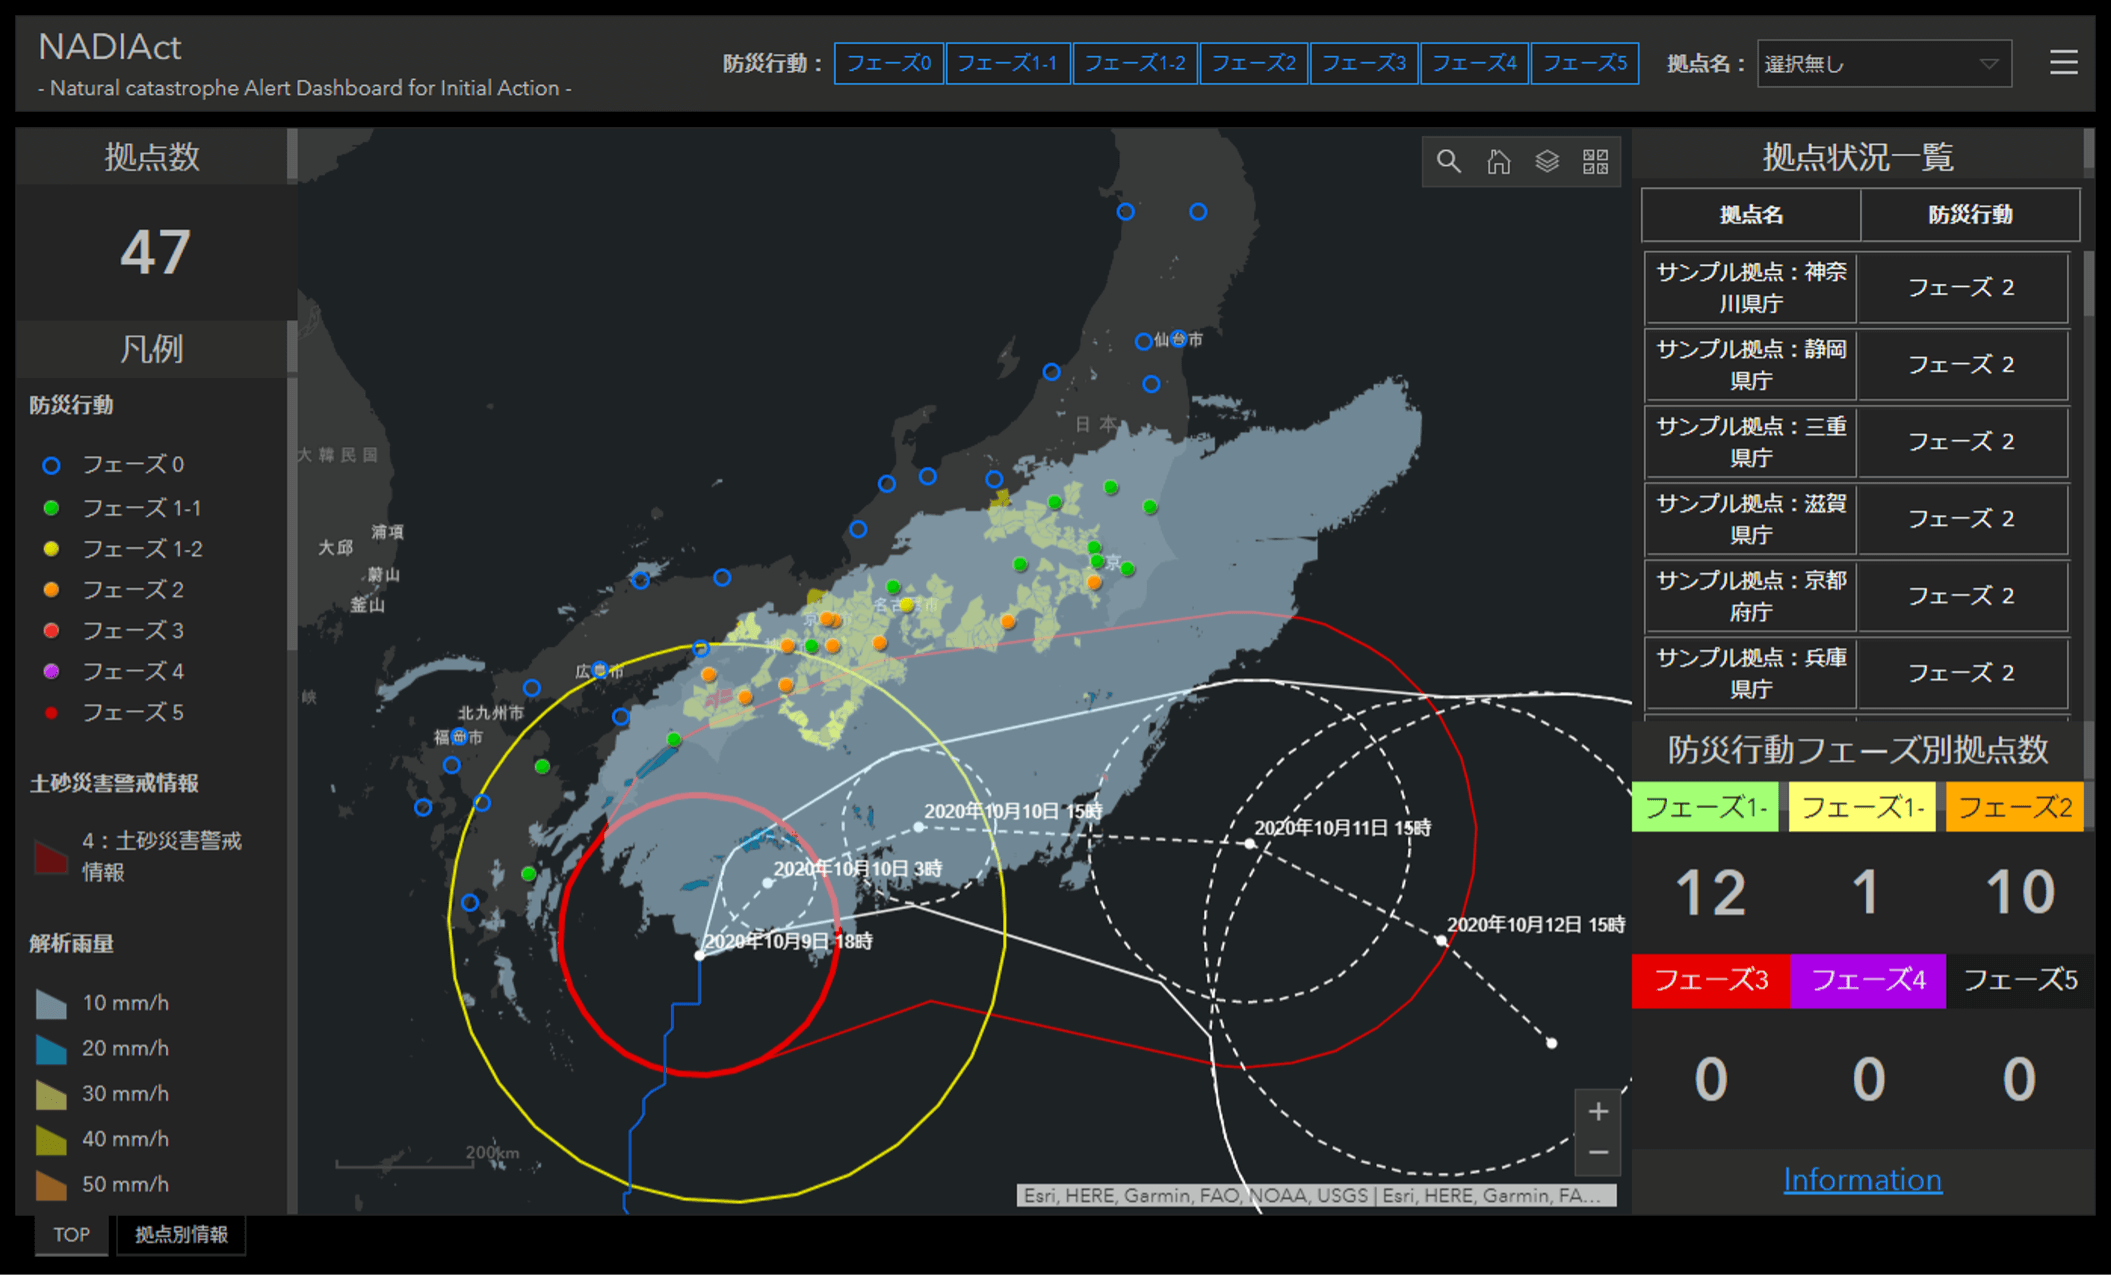Toggle the フェーズ5 filter button
This screenshot has height=1276, width=2112.
coord(1584,64)
